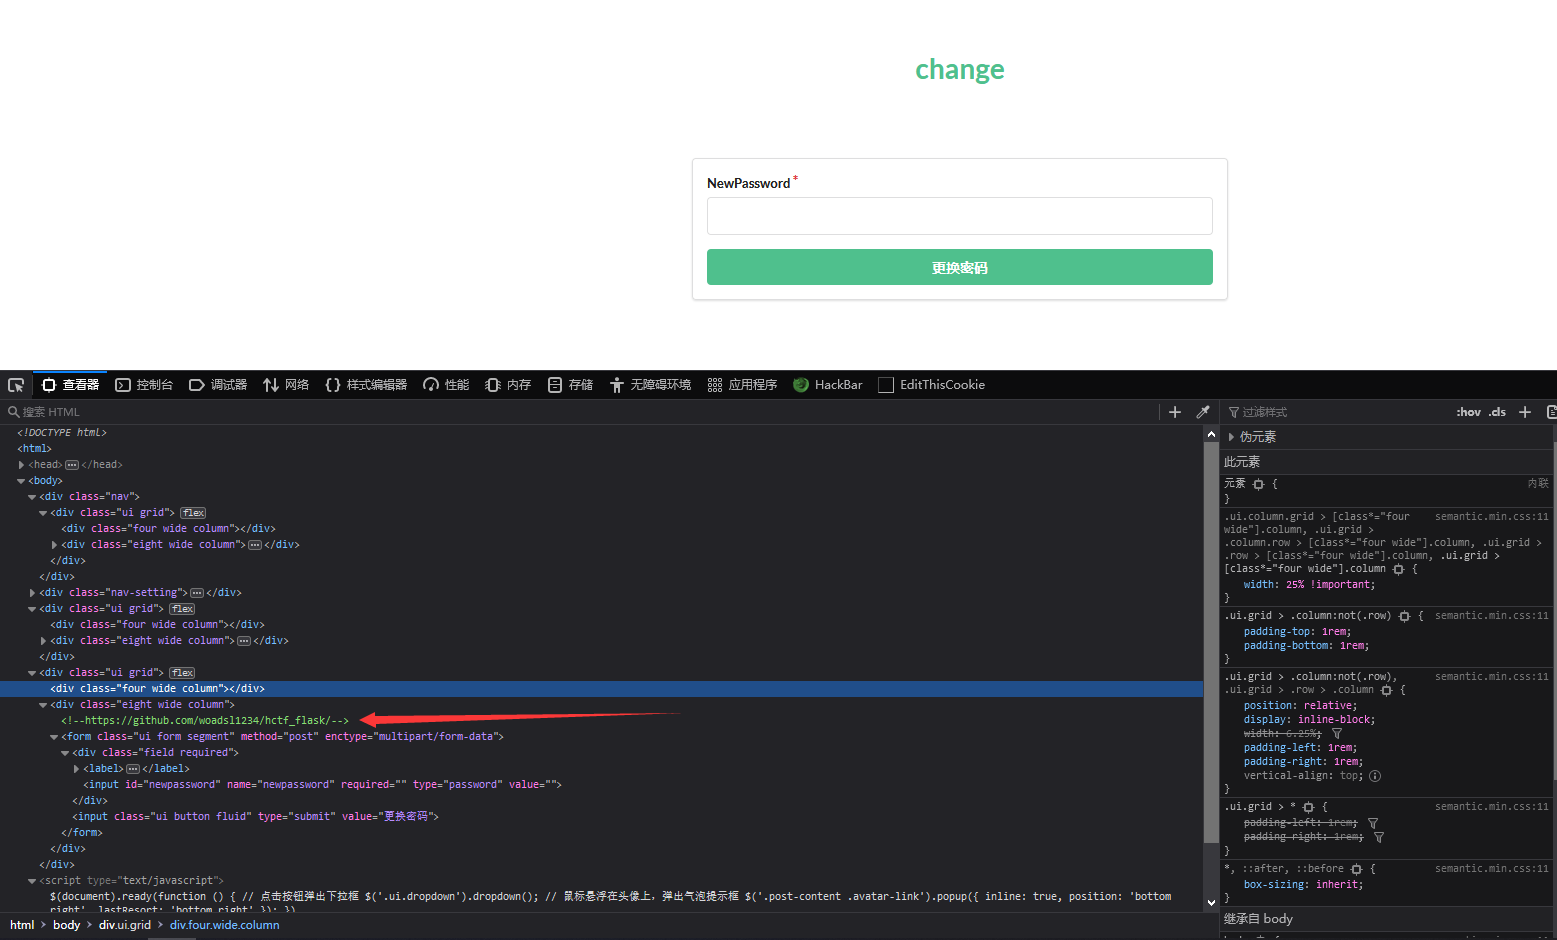Click filter icon next to overridden padding-left: 1rem

click(x=1373, y=823)
